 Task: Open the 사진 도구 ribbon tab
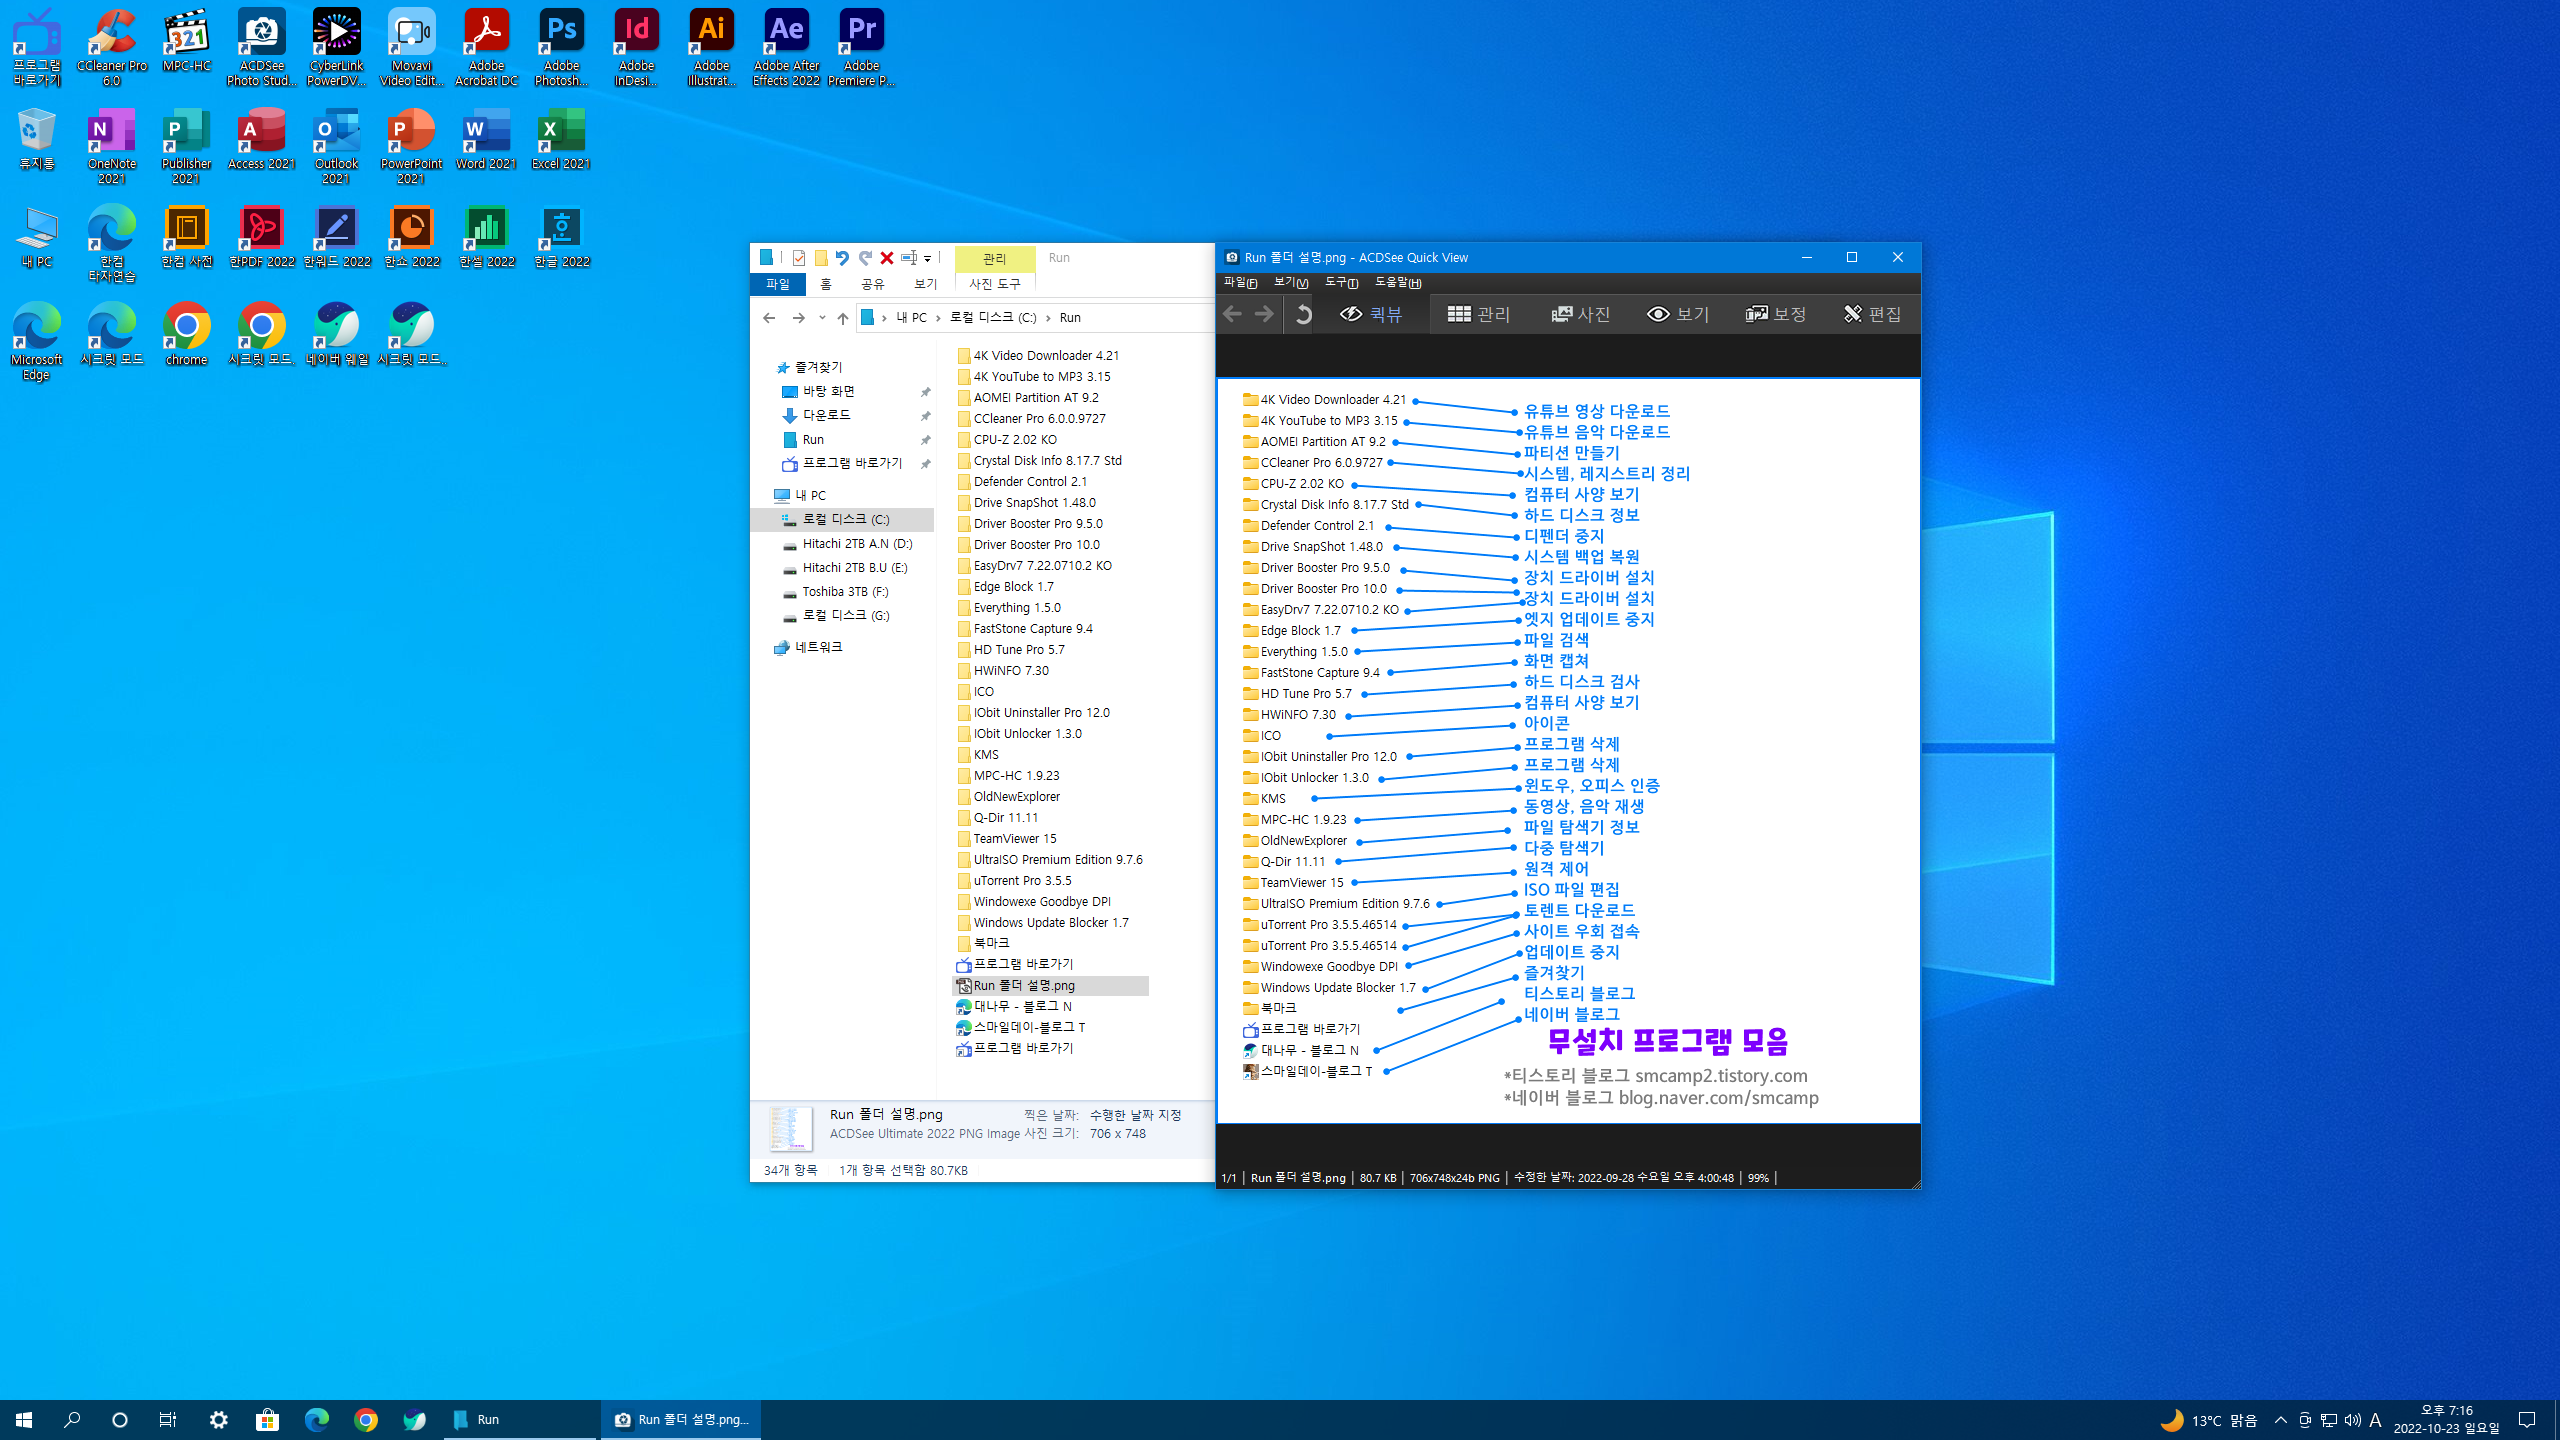[994, 284]
